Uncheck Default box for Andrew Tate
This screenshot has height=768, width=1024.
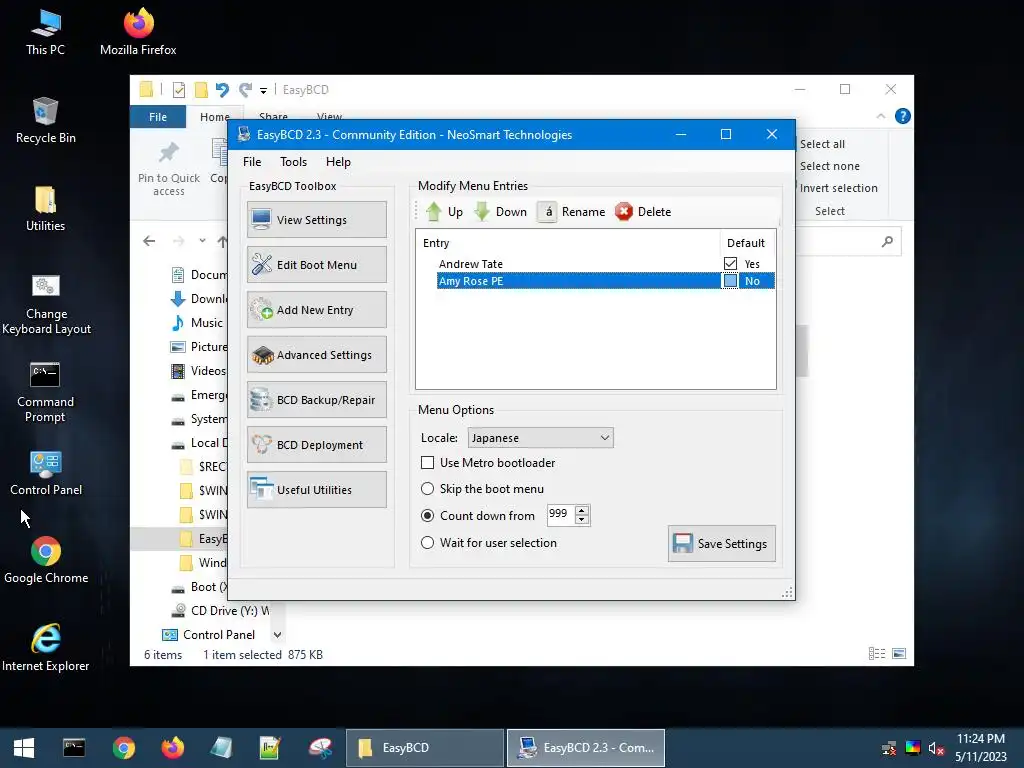[730, 263]
